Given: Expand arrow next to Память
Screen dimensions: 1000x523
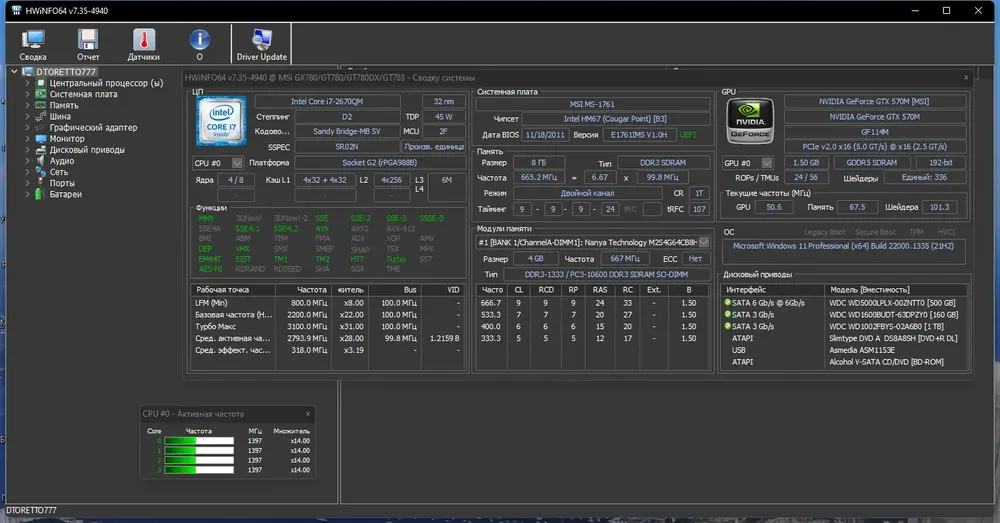Looking at the screenshot, I should coord(27,105).
